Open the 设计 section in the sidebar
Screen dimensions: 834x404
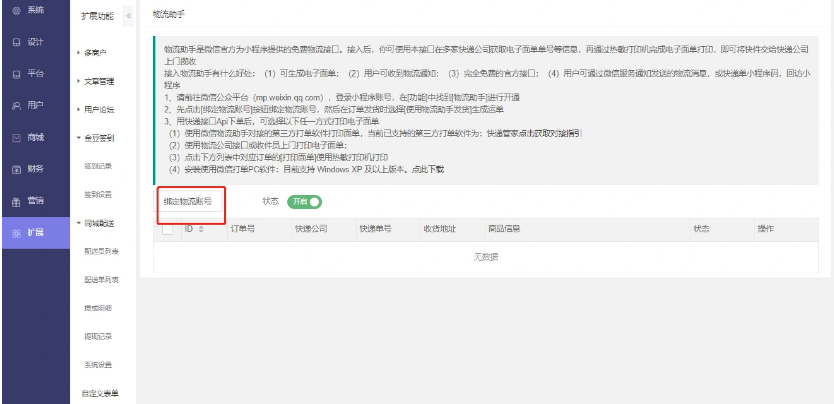(x=36, y=42)
